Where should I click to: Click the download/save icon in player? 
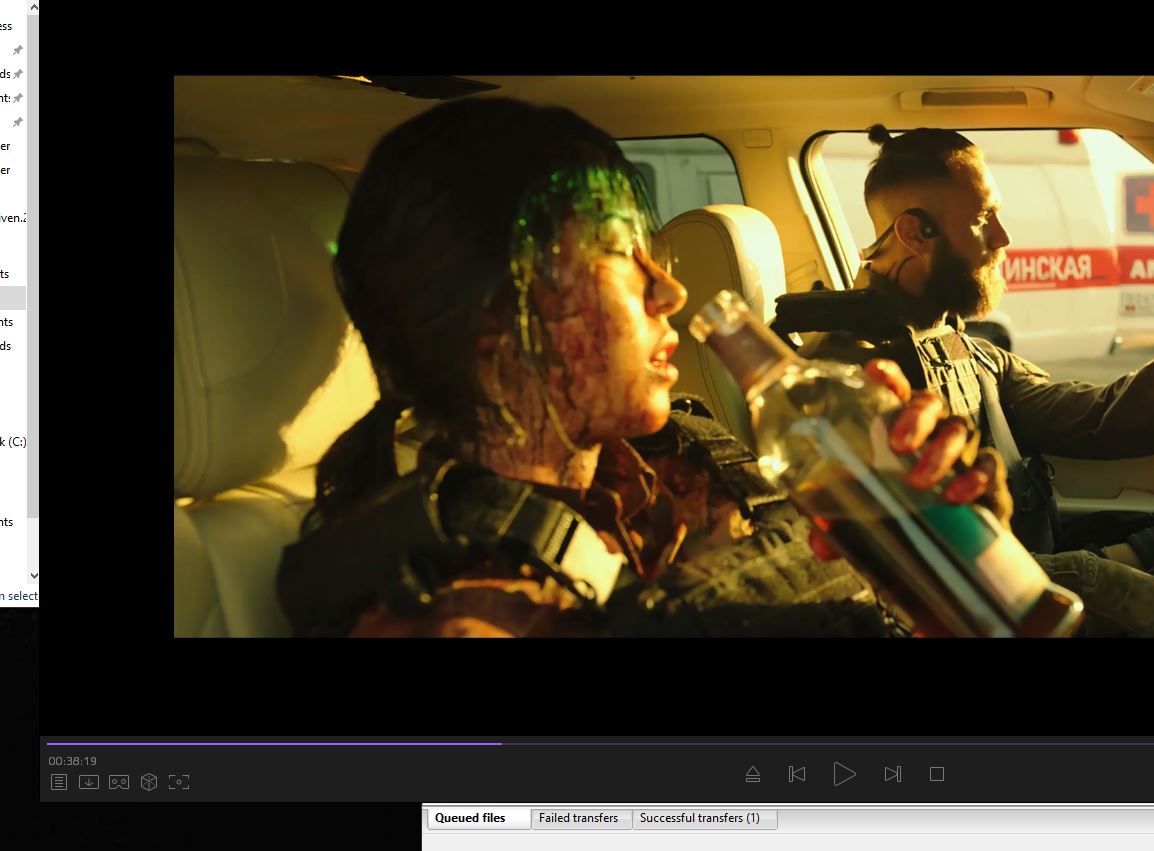[x=89, y=782]
